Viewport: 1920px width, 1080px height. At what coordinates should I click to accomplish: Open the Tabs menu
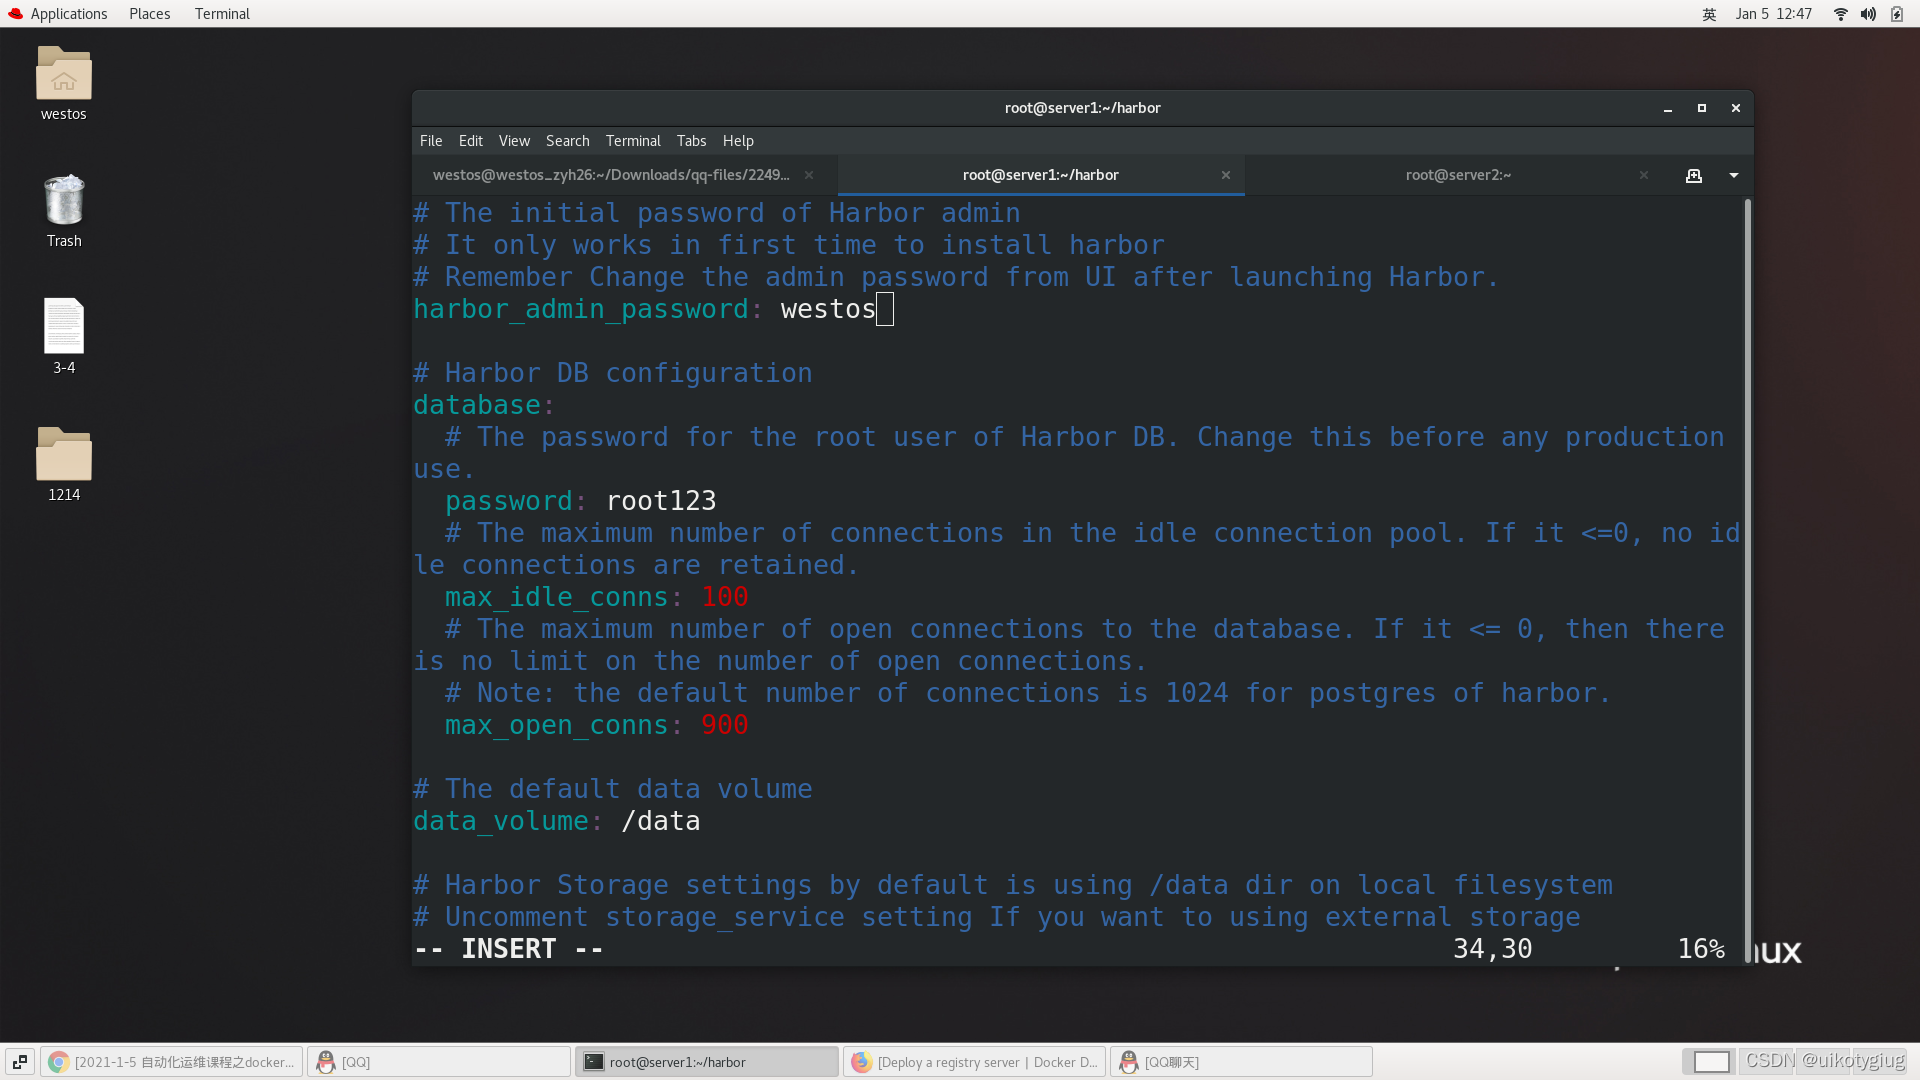[x=691, y=141]
